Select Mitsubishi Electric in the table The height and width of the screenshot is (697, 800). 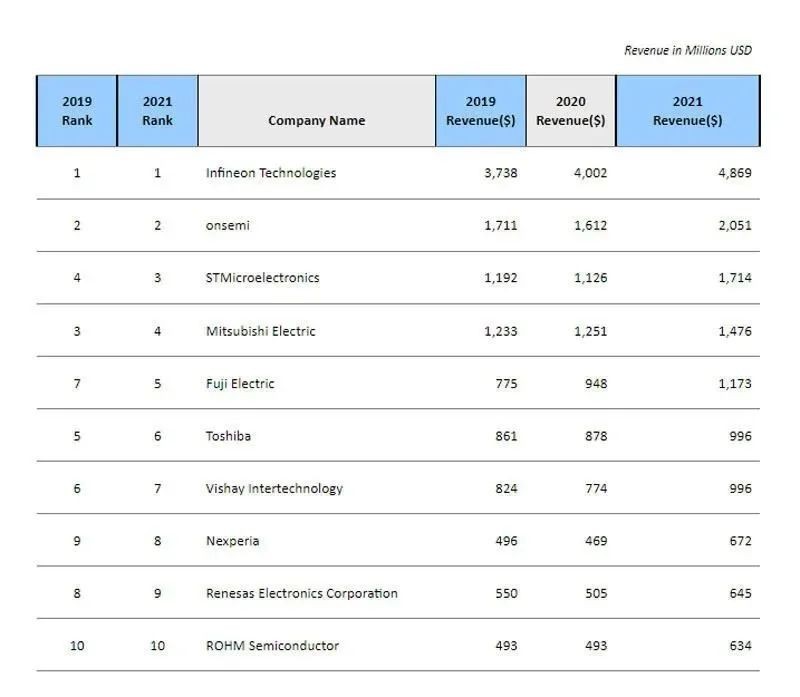click(x=260, y=331)
